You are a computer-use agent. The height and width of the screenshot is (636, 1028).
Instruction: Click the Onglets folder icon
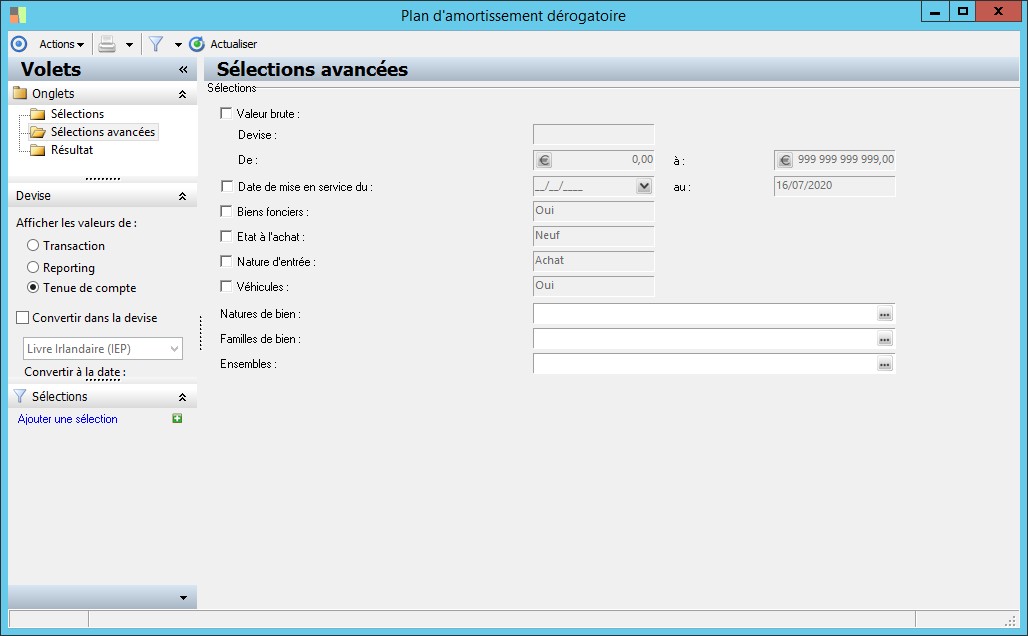20,93
